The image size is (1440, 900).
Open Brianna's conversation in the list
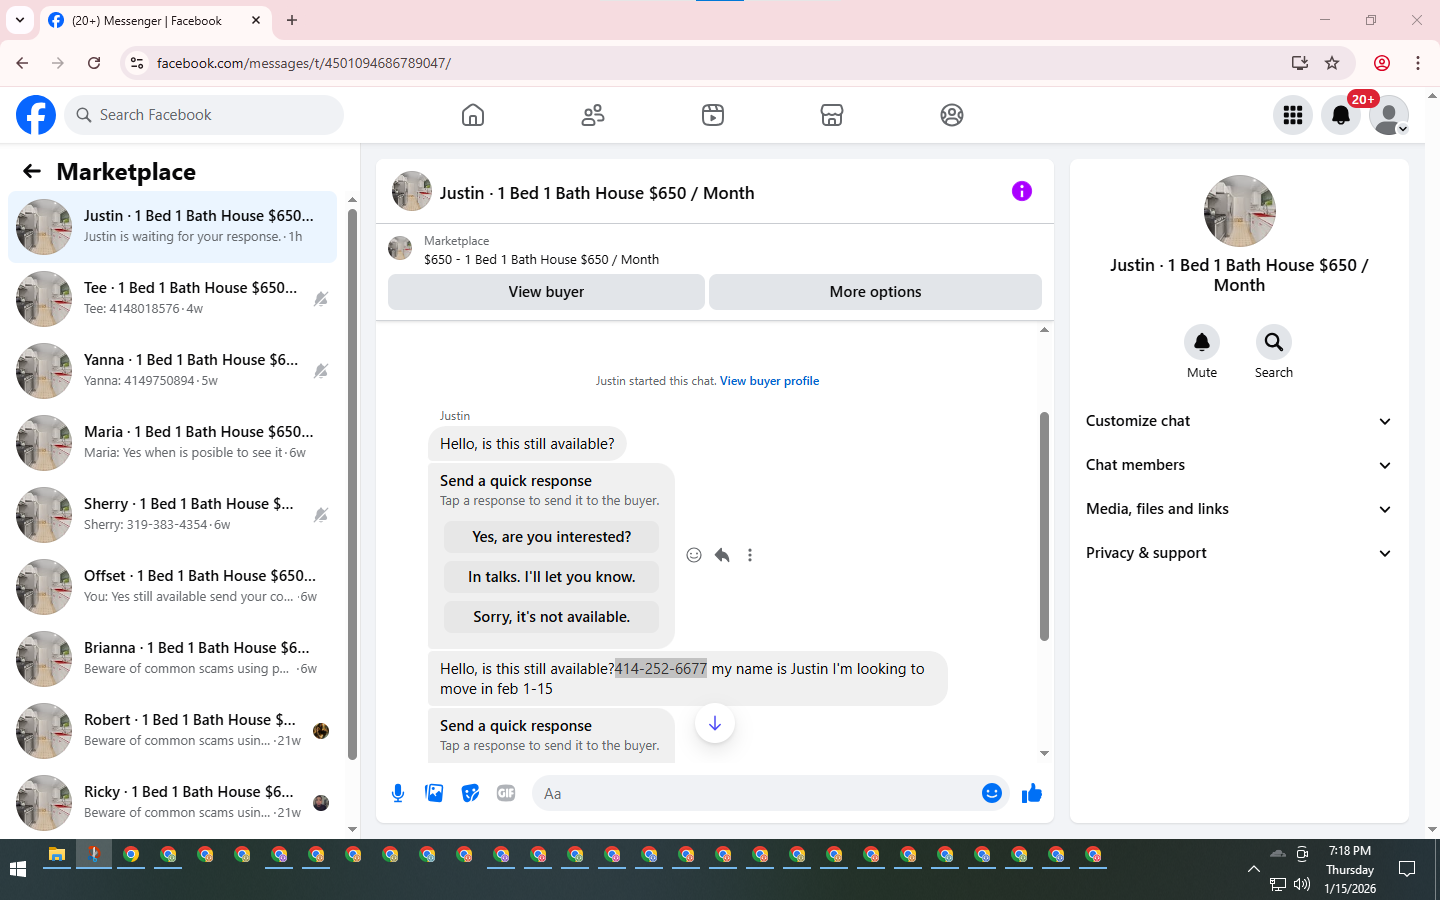coord(173,659)
